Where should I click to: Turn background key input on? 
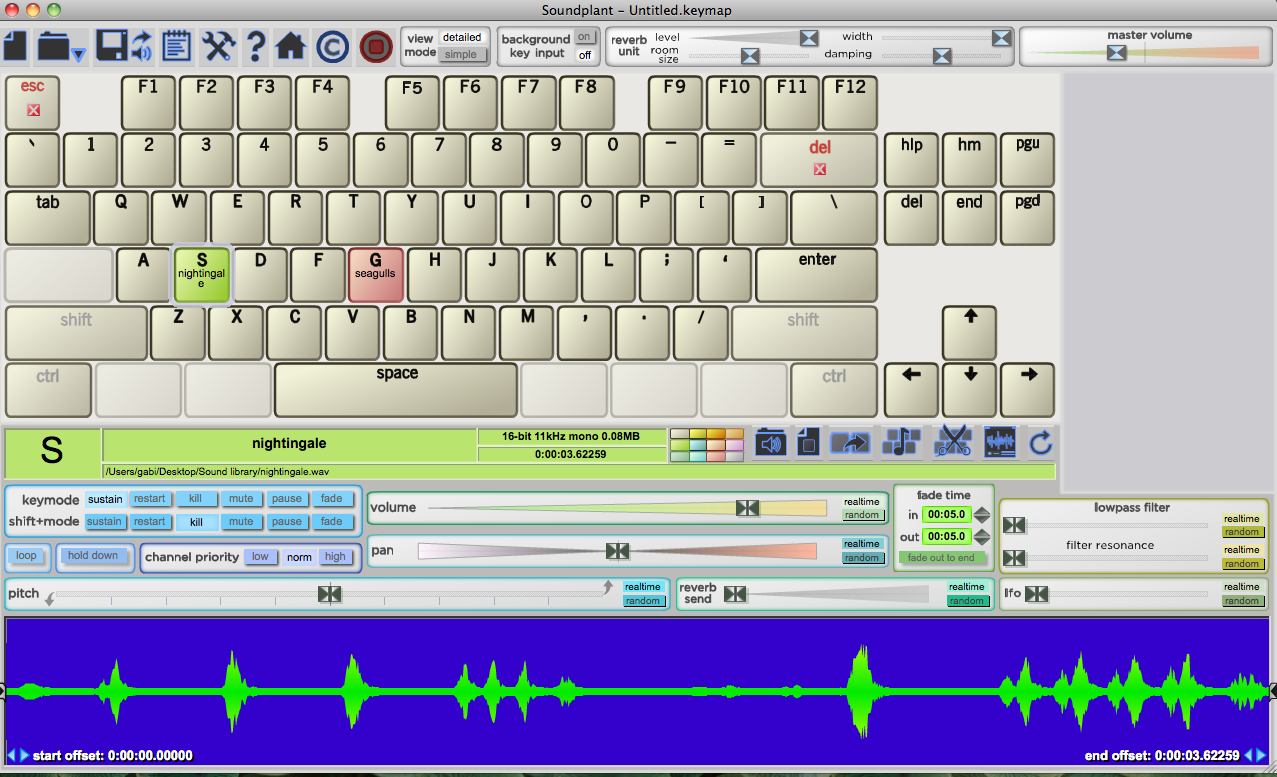click(x=584, y=37)
